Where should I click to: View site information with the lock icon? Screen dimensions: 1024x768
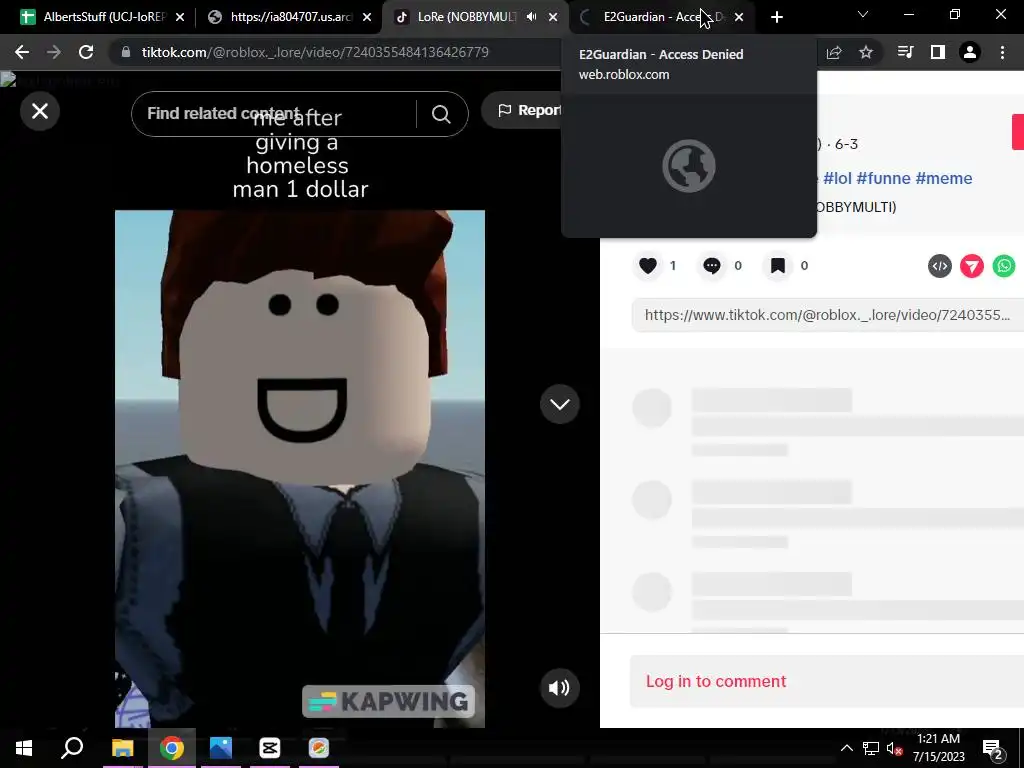(x=126, y=52)
